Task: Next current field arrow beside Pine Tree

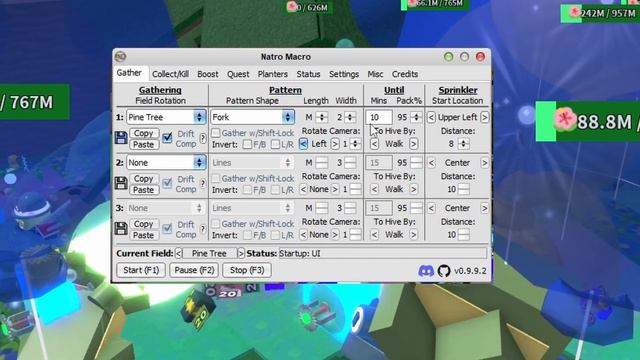Action: [241, 253]
